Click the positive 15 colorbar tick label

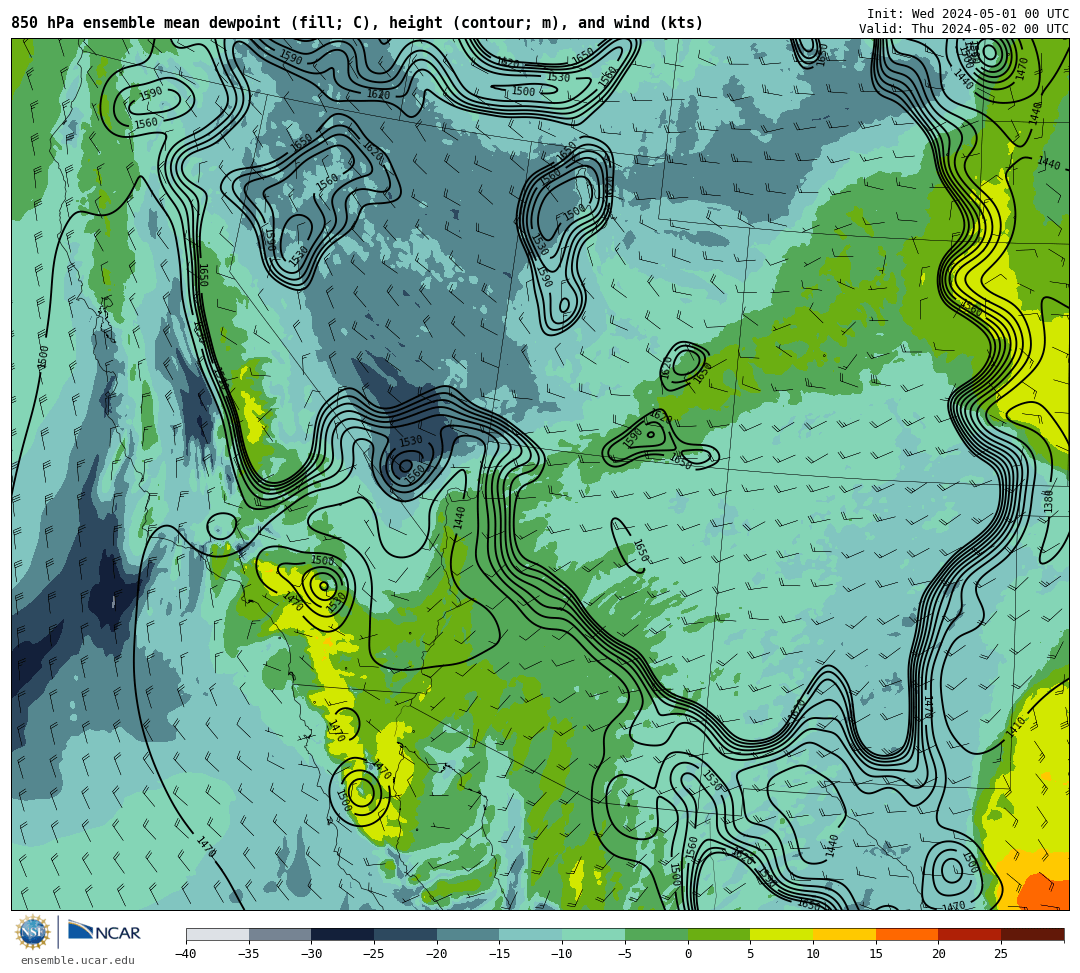point(875,954)
